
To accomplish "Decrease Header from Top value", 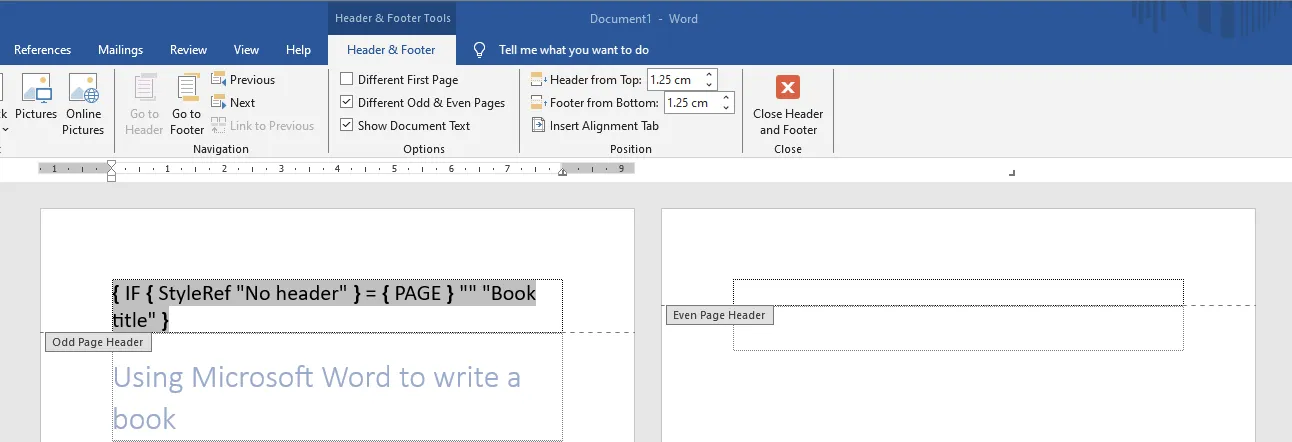I will coord(709,85).
